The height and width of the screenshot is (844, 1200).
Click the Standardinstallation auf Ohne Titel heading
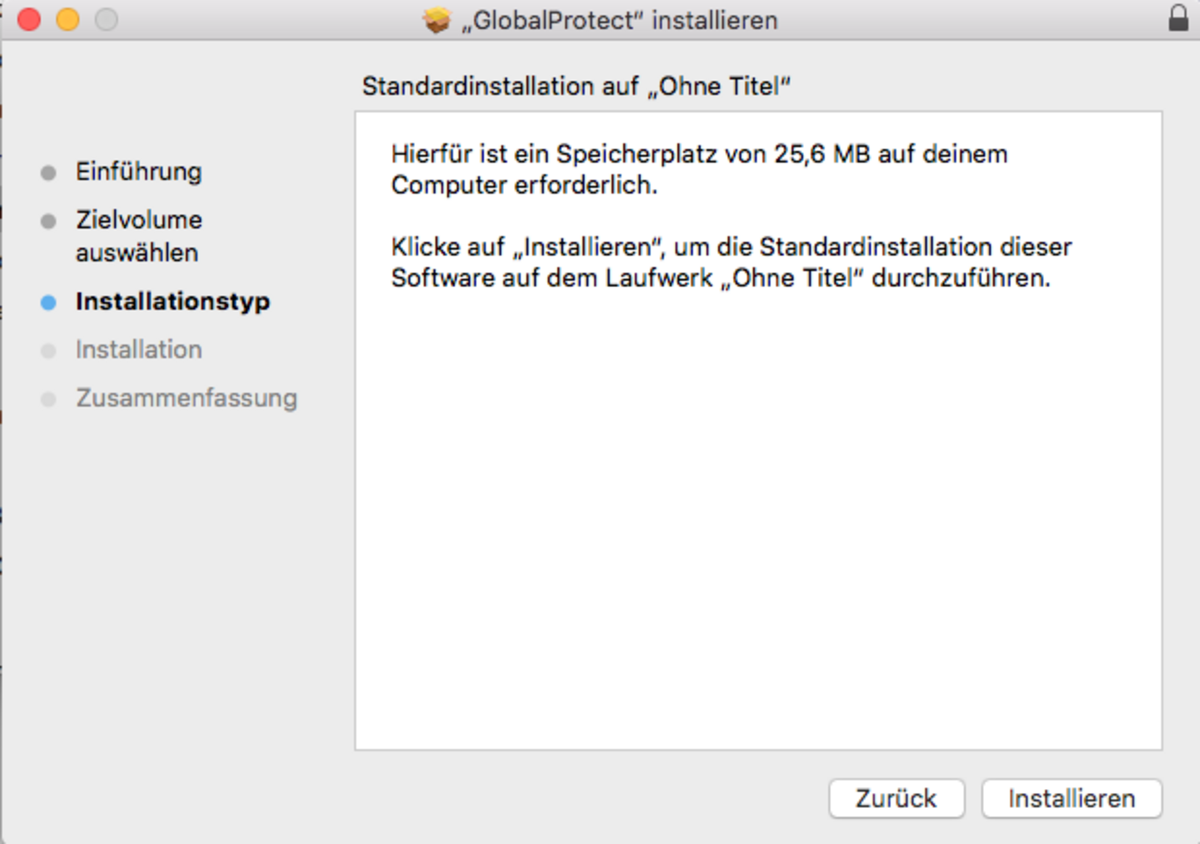[576, 86]
